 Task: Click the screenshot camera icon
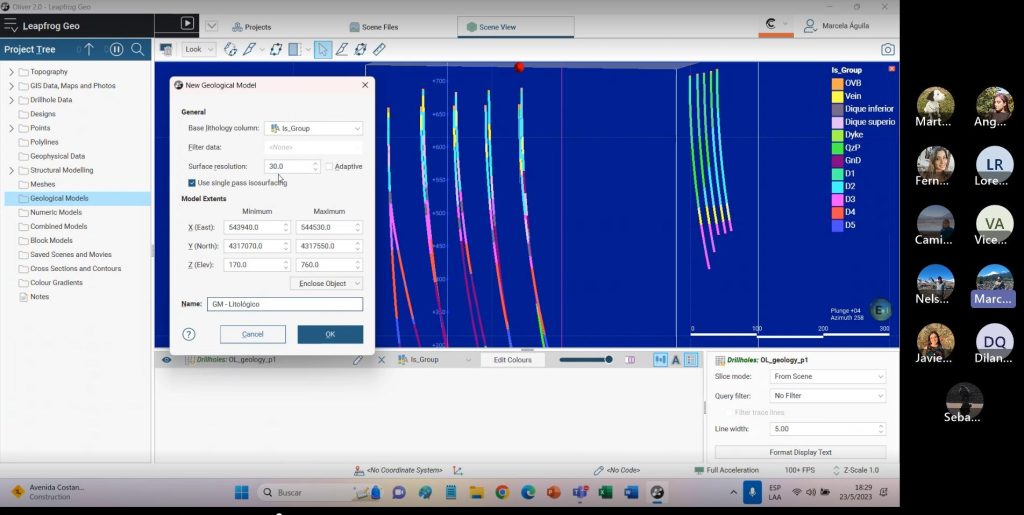click(x=887, y=49)
